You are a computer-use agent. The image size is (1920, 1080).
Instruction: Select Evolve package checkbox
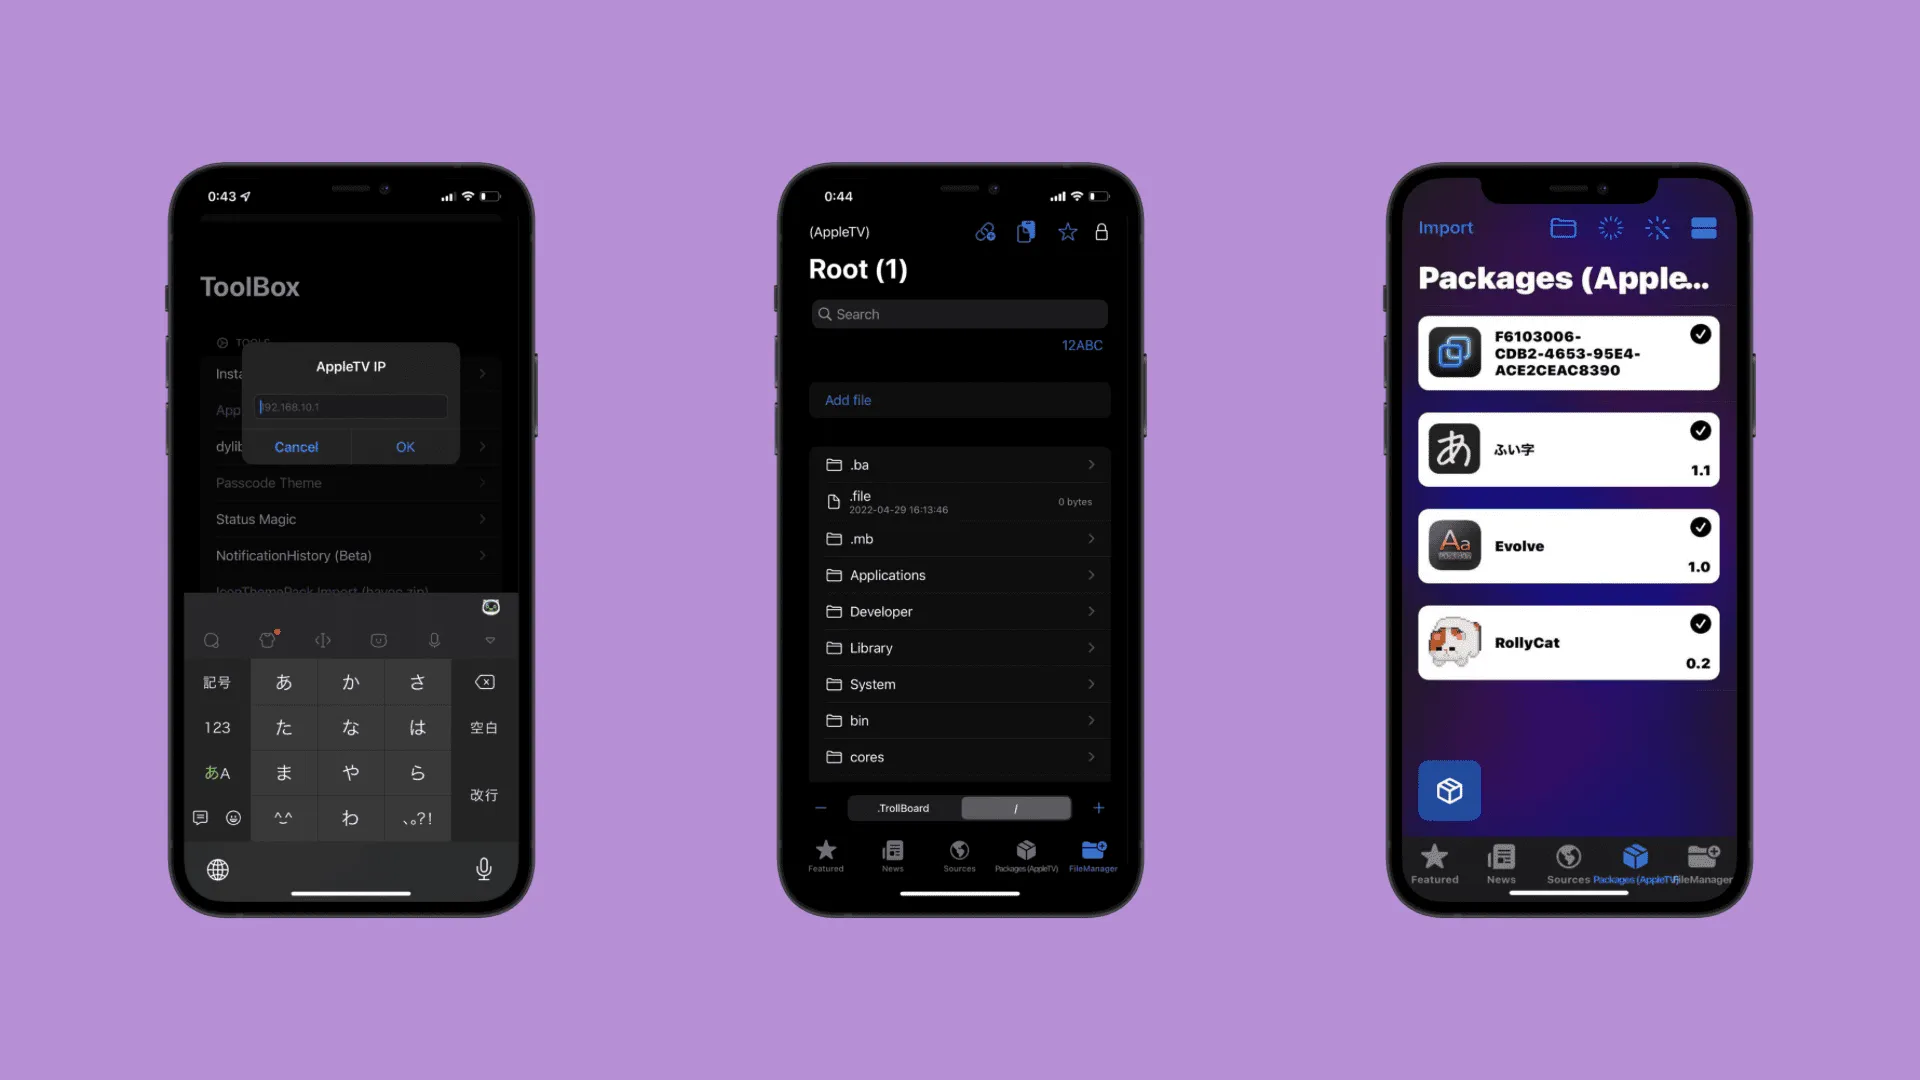[1701, 526]
